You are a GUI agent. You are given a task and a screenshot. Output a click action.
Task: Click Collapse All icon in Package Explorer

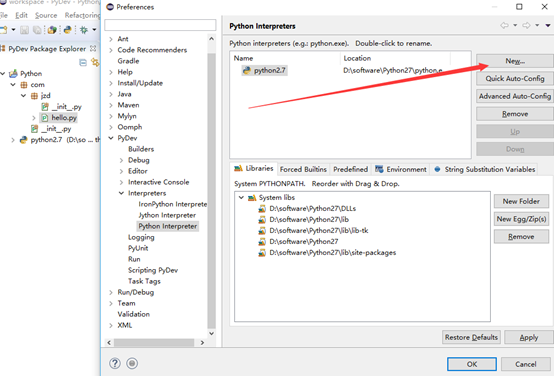pos(83,63)
